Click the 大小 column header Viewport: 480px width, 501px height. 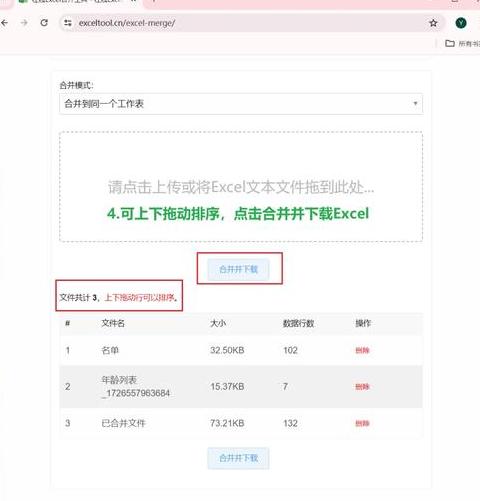pyautogui.click(x=218, y=323)
